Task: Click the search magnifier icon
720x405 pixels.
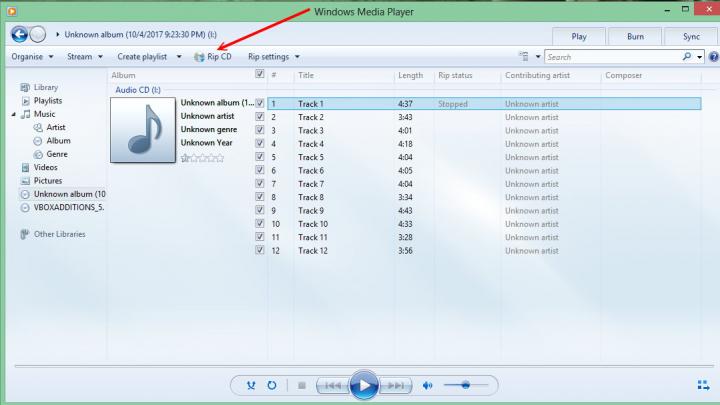Action: [x=686, y=56]
